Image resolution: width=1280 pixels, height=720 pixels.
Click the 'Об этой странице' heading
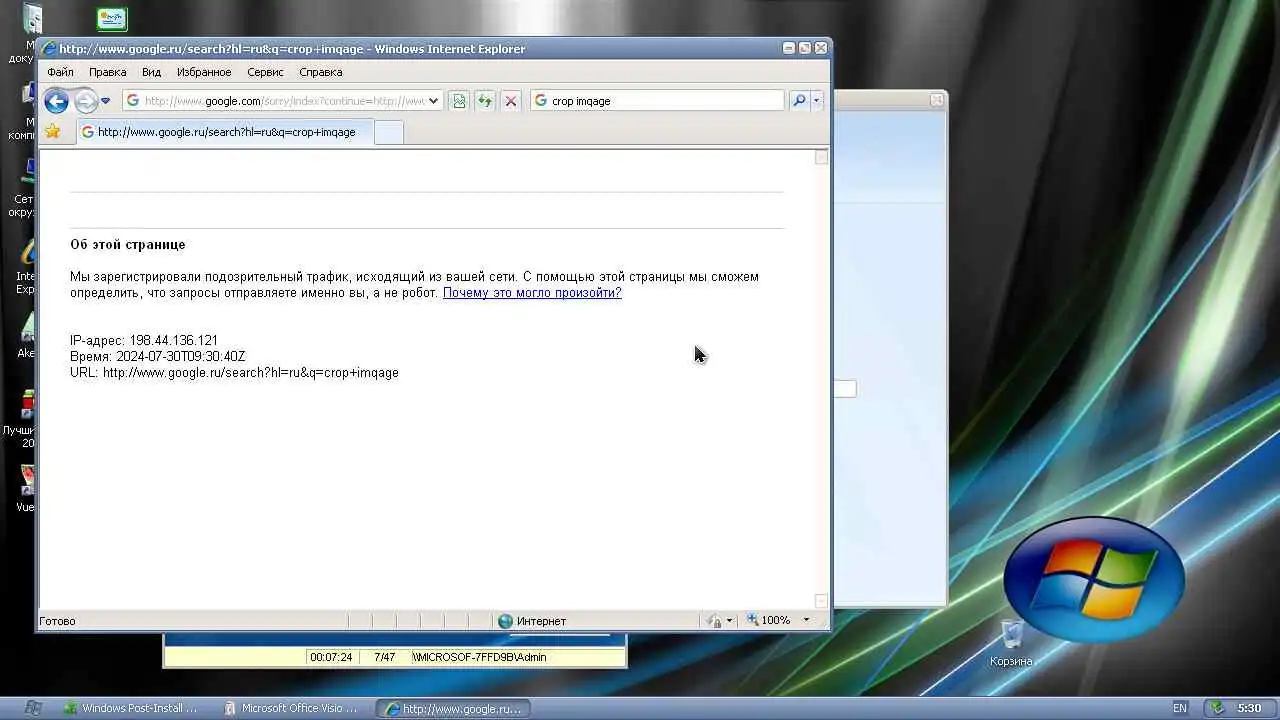[x=127, y=244]
